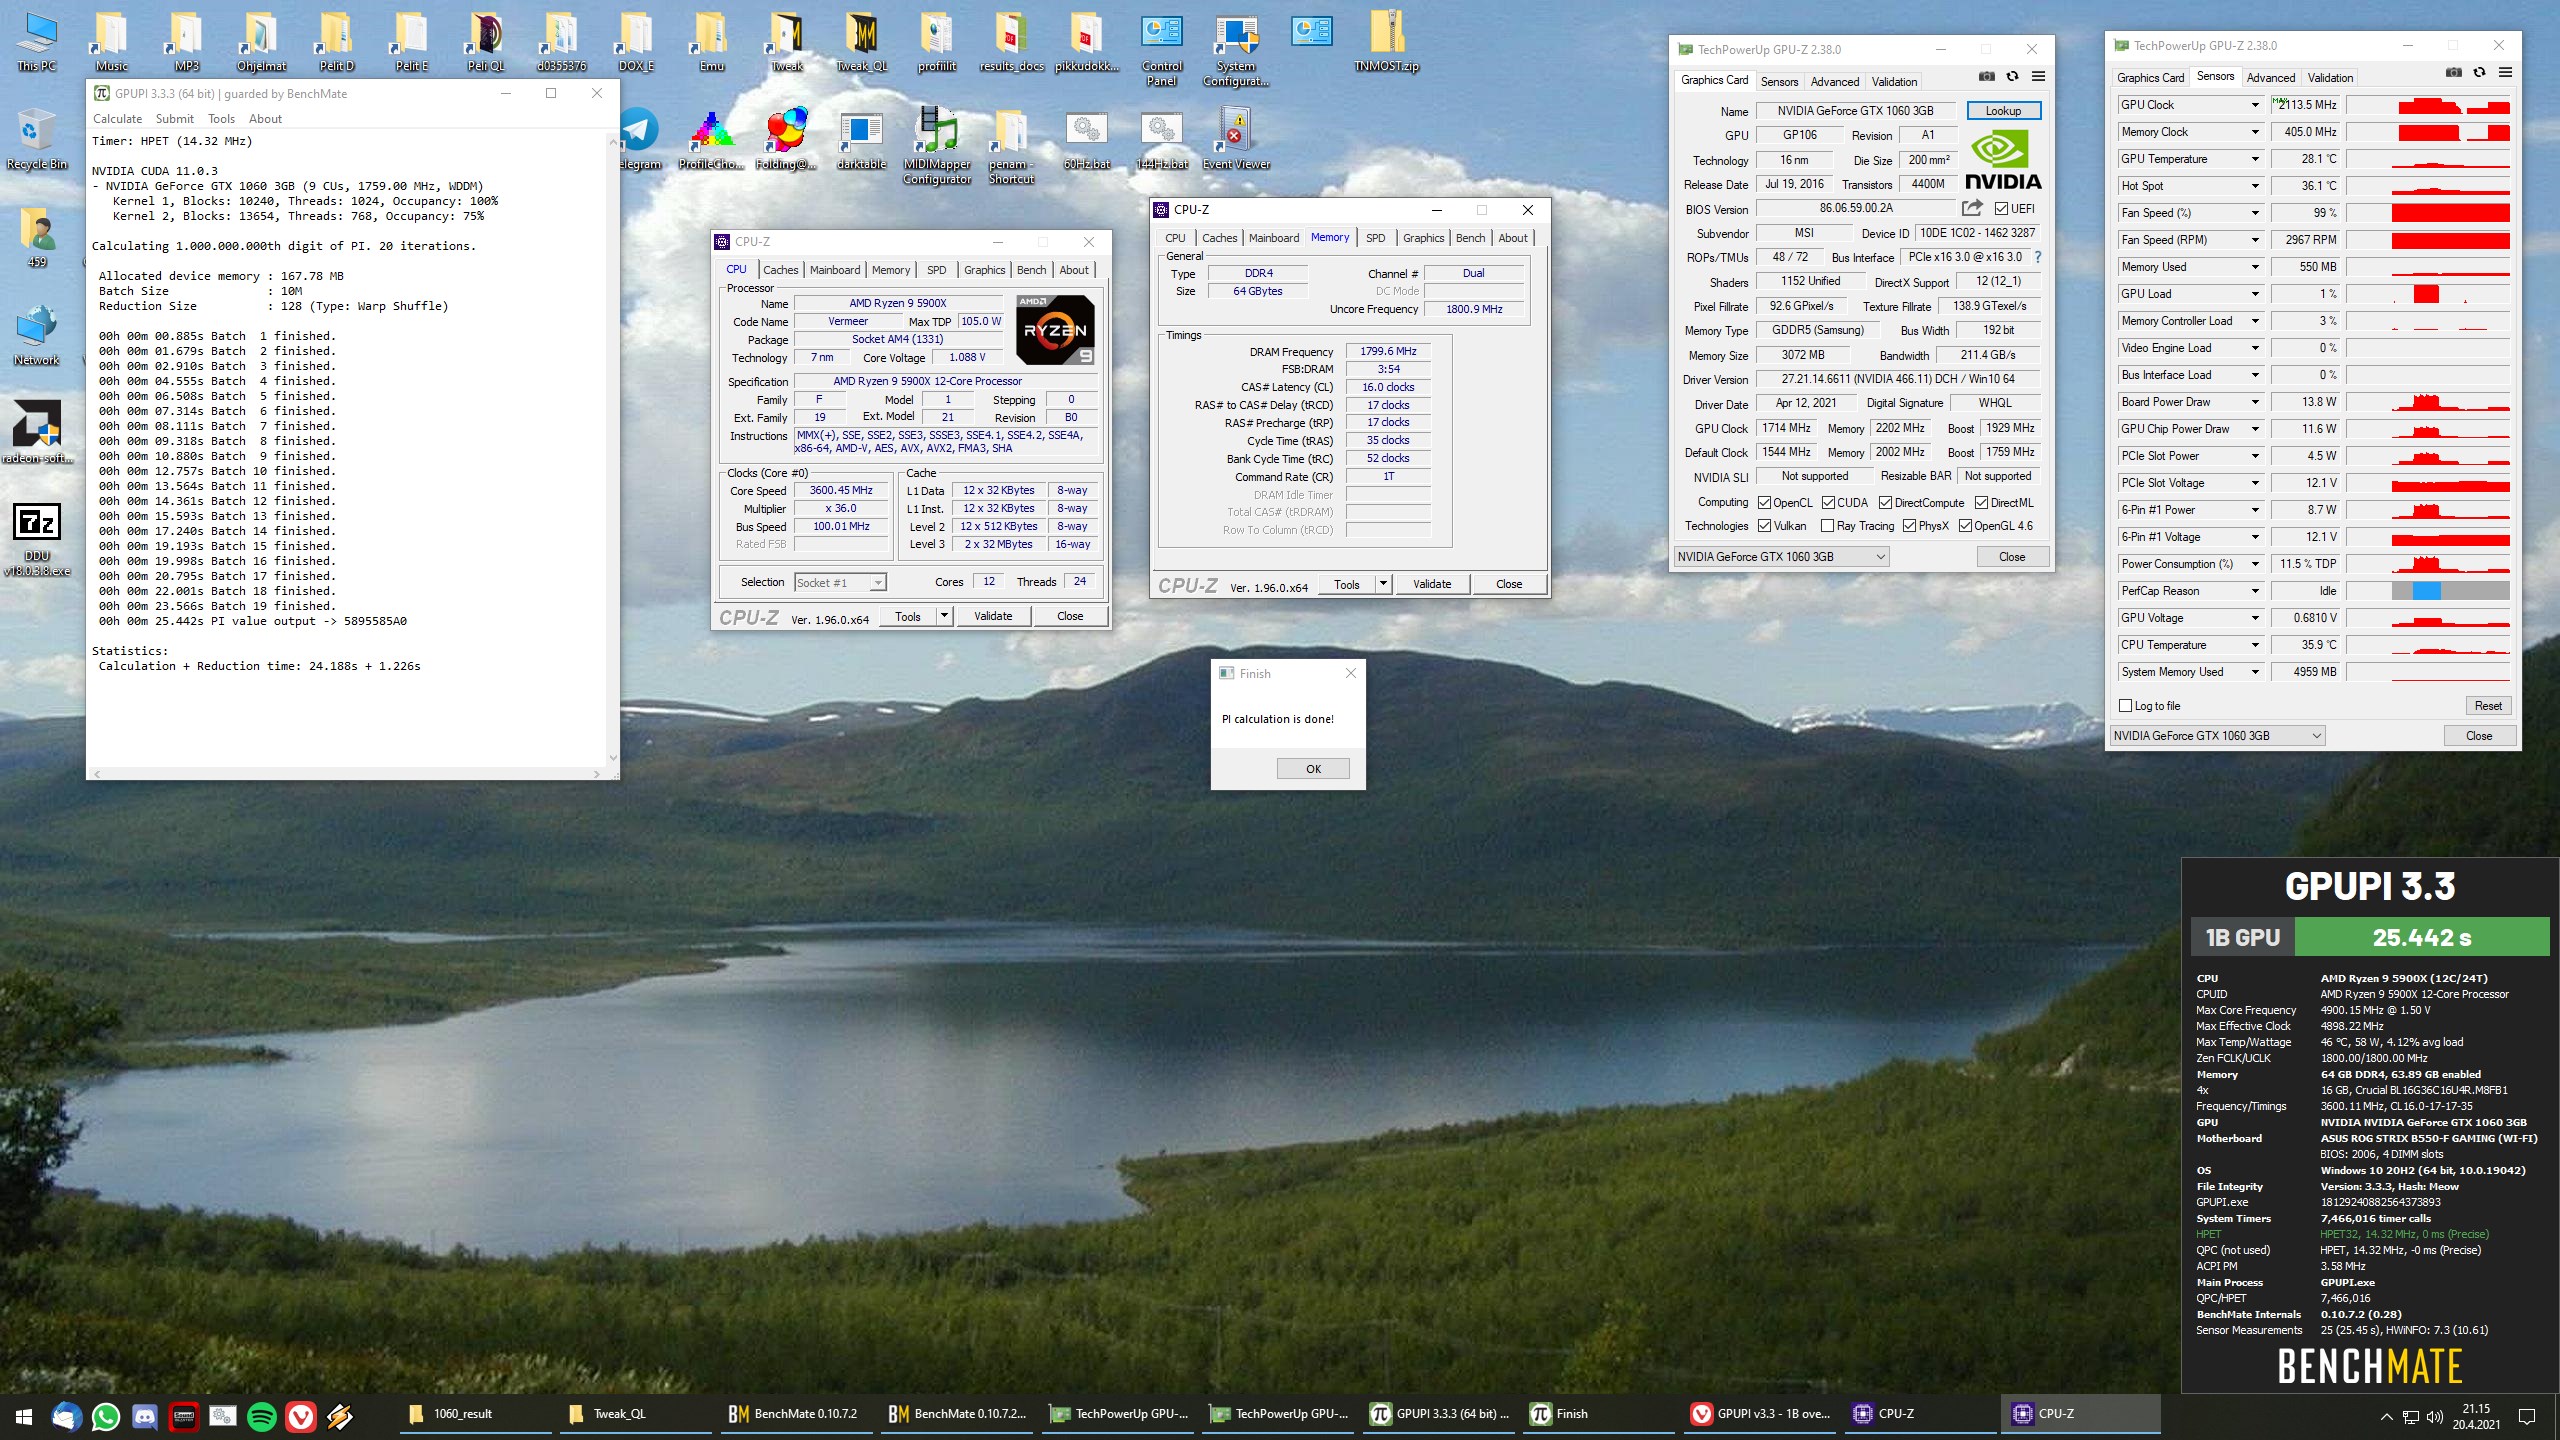The image size is (2560, 1440).
Task: Click the Fan Speed (%) red graph bar
Action: coord(2451,213)
